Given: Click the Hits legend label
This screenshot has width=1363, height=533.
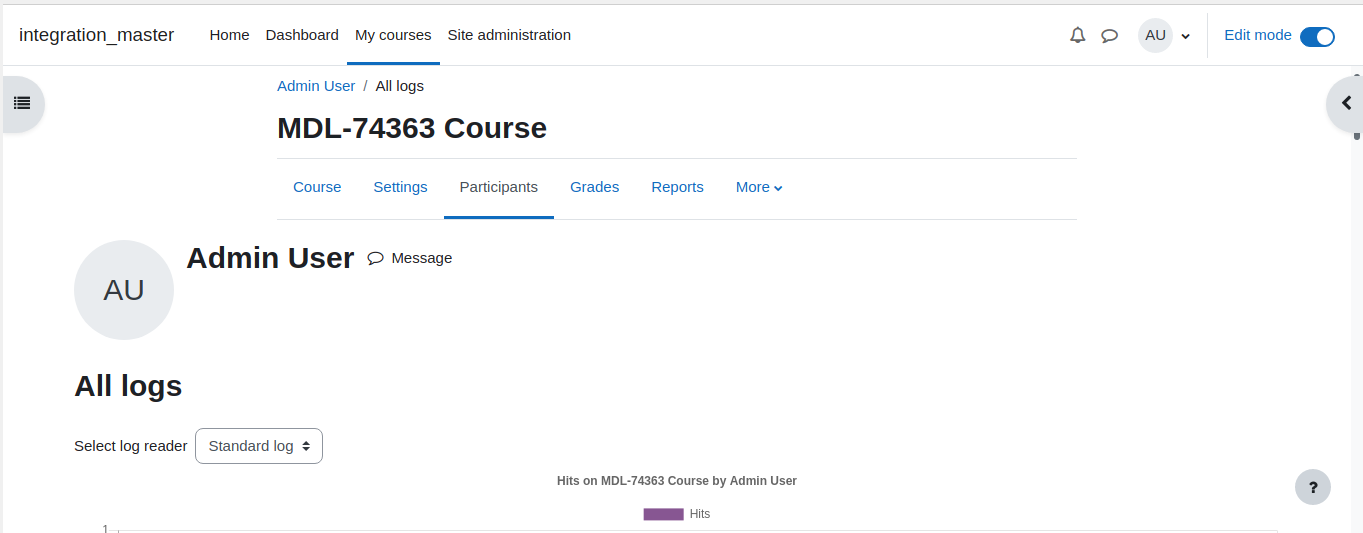Looking at the screenshot, I should pyautogui.click(x=700, y=514).
